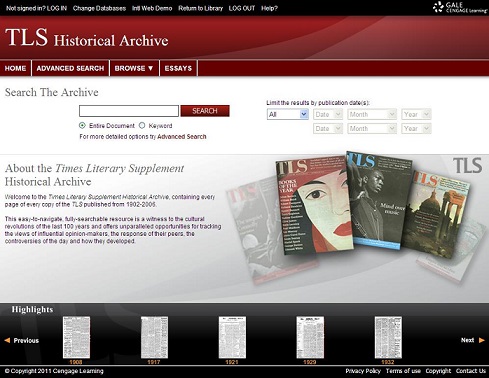Open the first row Date dropdown

tap(328, 114)
